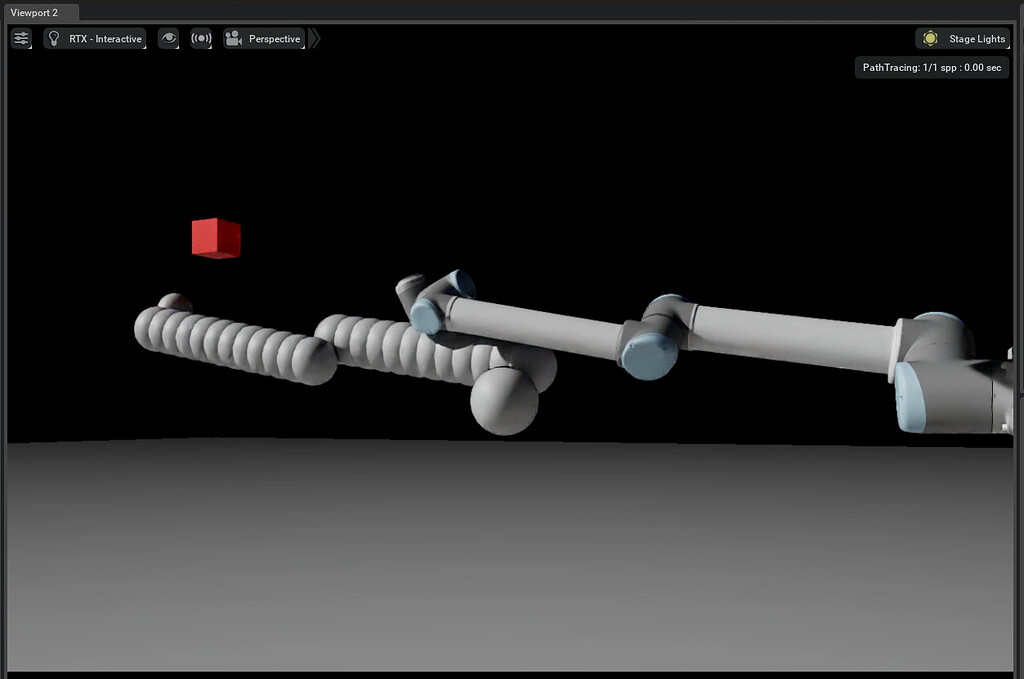The image size is (1024, 679).
Task: Click the camera icon on the Perspective button
Action: click(232, 38)
